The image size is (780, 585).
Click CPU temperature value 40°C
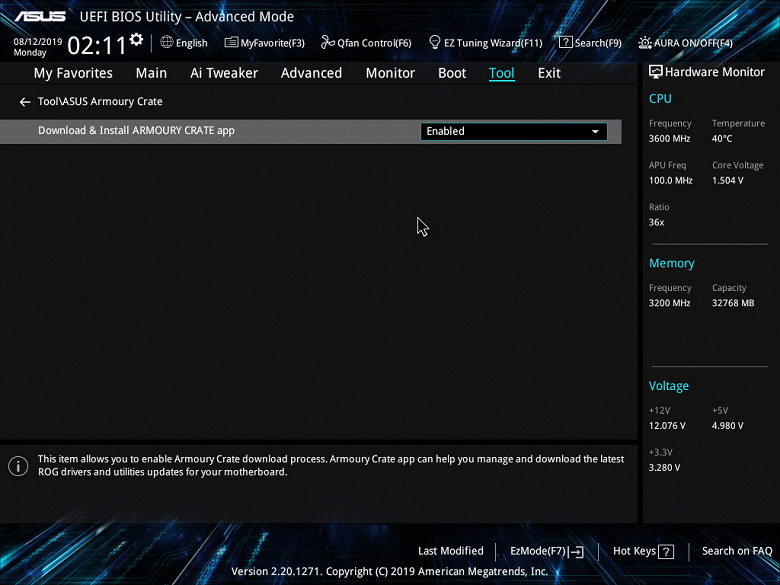click(x=722, y=139)
